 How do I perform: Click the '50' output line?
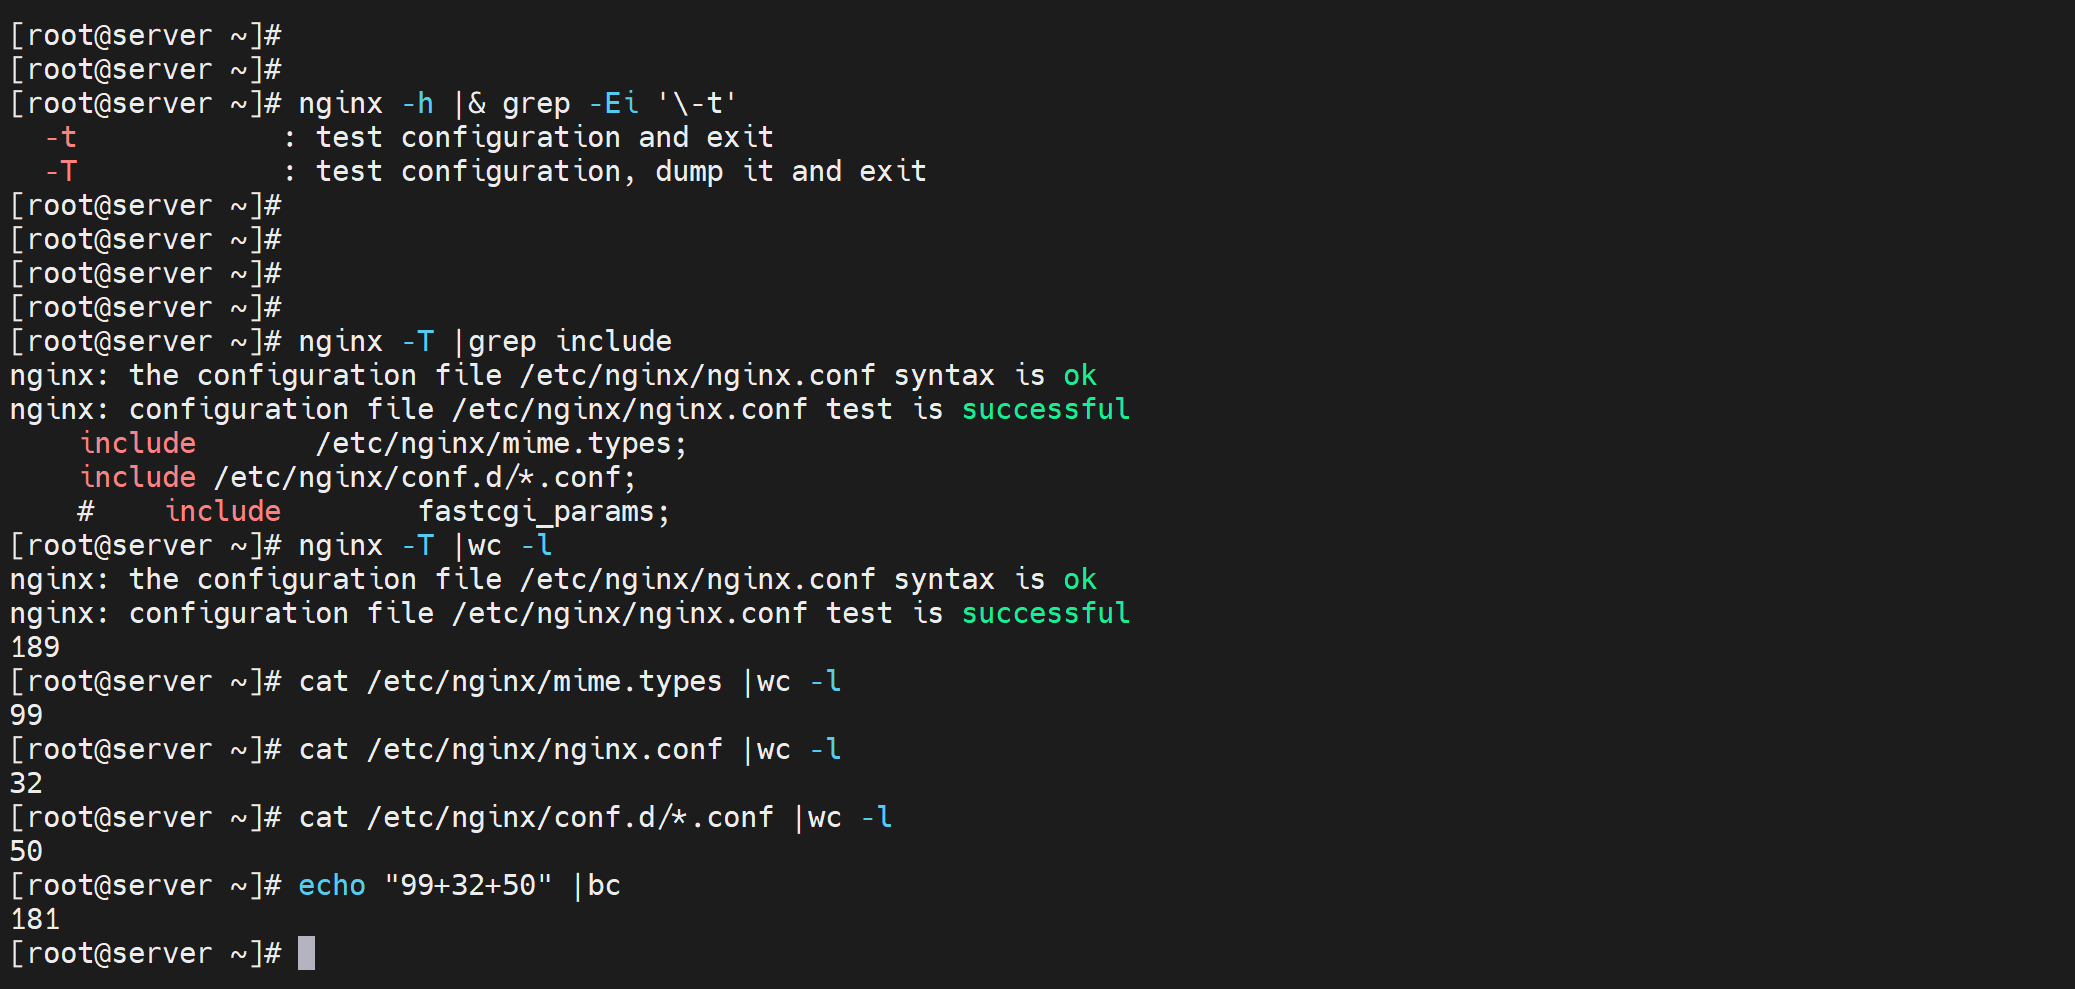[26, 851]
